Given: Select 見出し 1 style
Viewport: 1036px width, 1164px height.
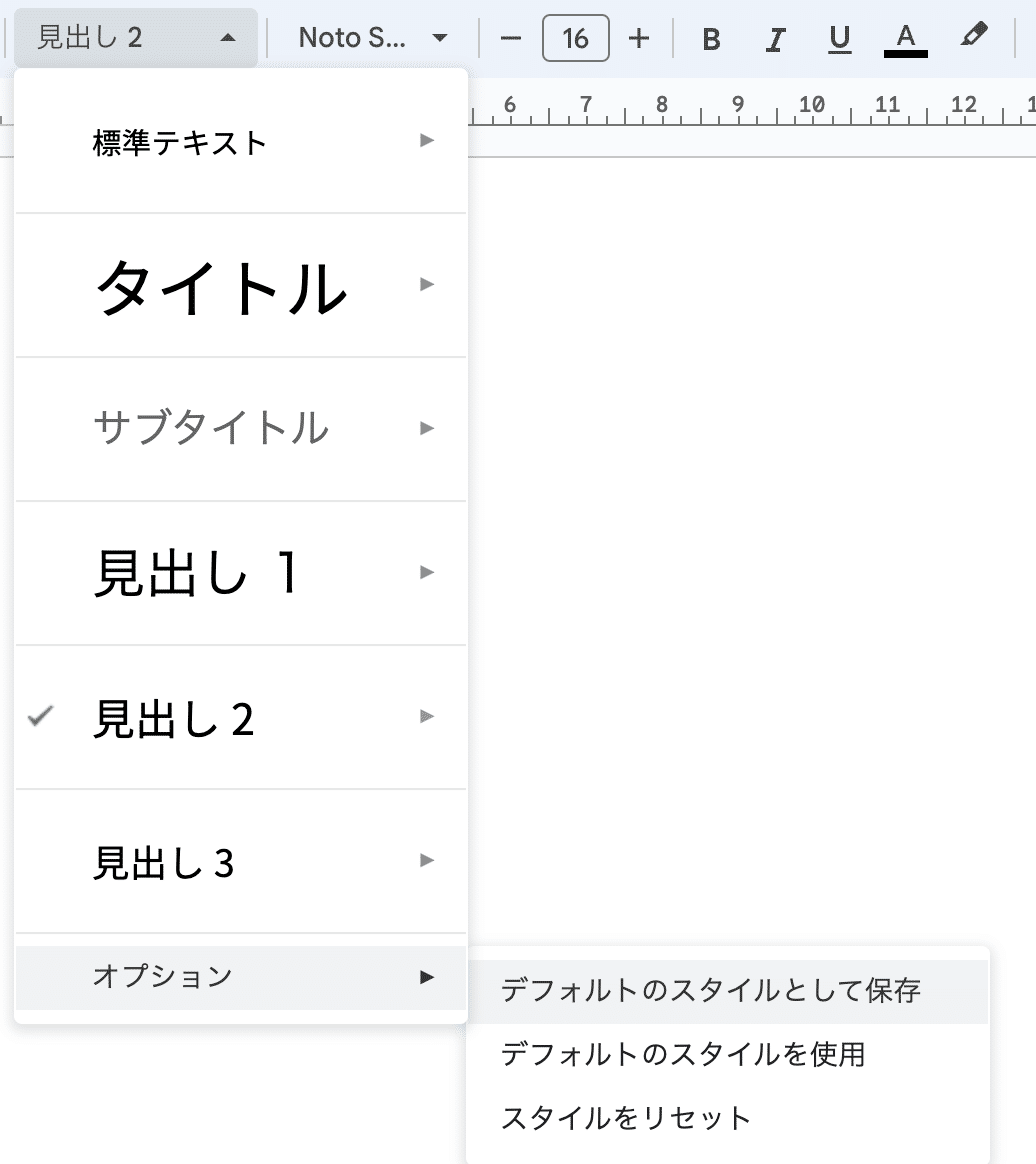Looking at the screenshot, I should click(240, 573).
